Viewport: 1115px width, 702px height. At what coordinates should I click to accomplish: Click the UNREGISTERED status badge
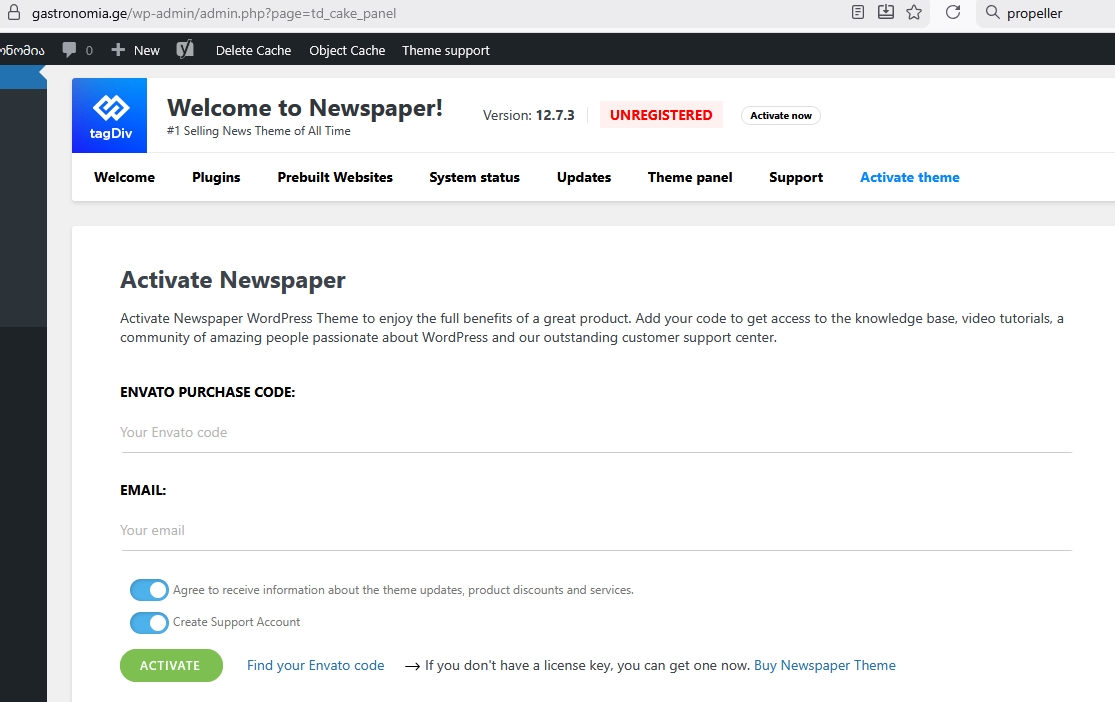tap(661, 115)
